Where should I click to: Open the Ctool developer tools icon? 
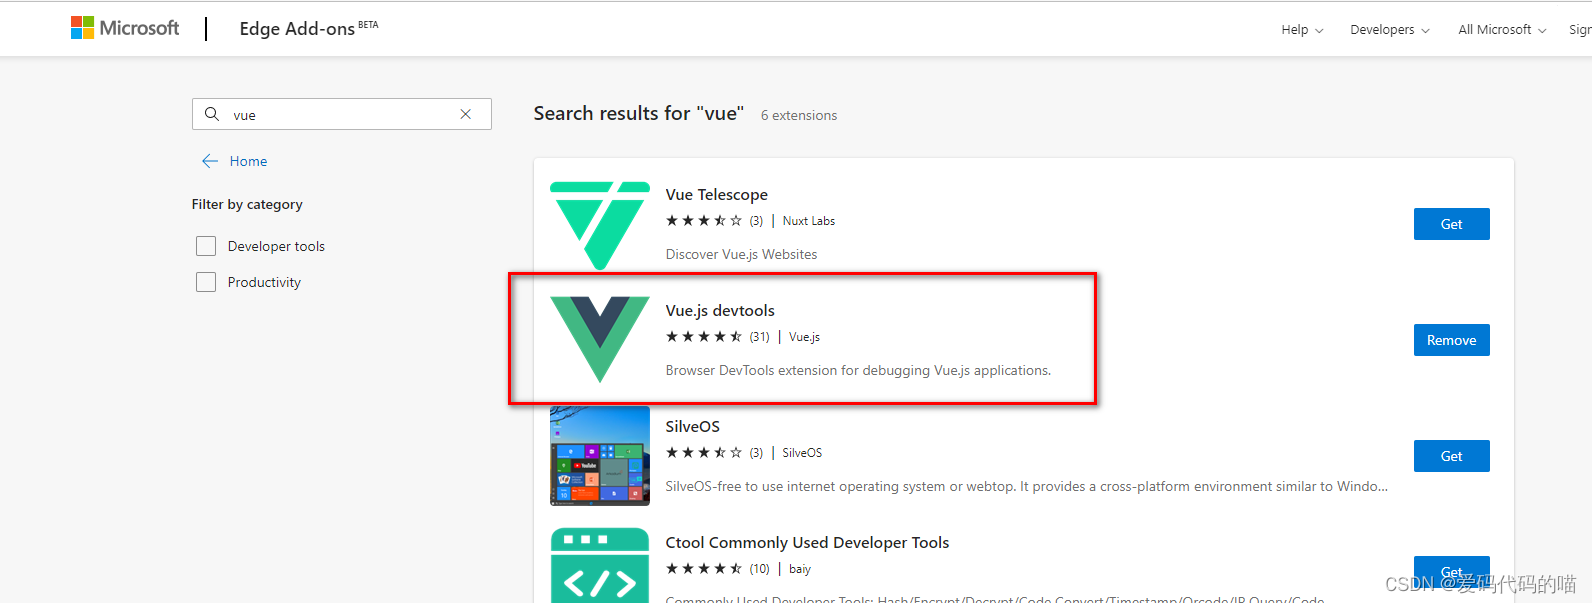coord(600,566)
